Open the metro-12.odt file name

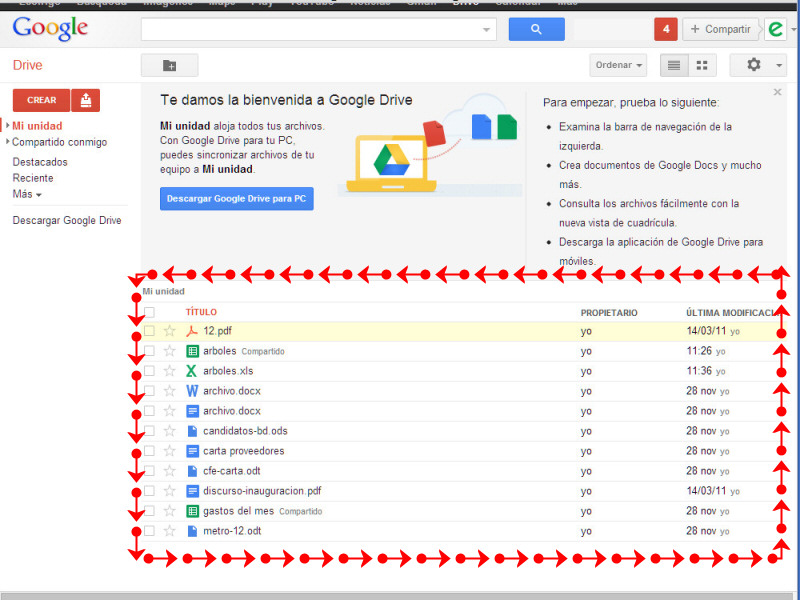point(232,531)
